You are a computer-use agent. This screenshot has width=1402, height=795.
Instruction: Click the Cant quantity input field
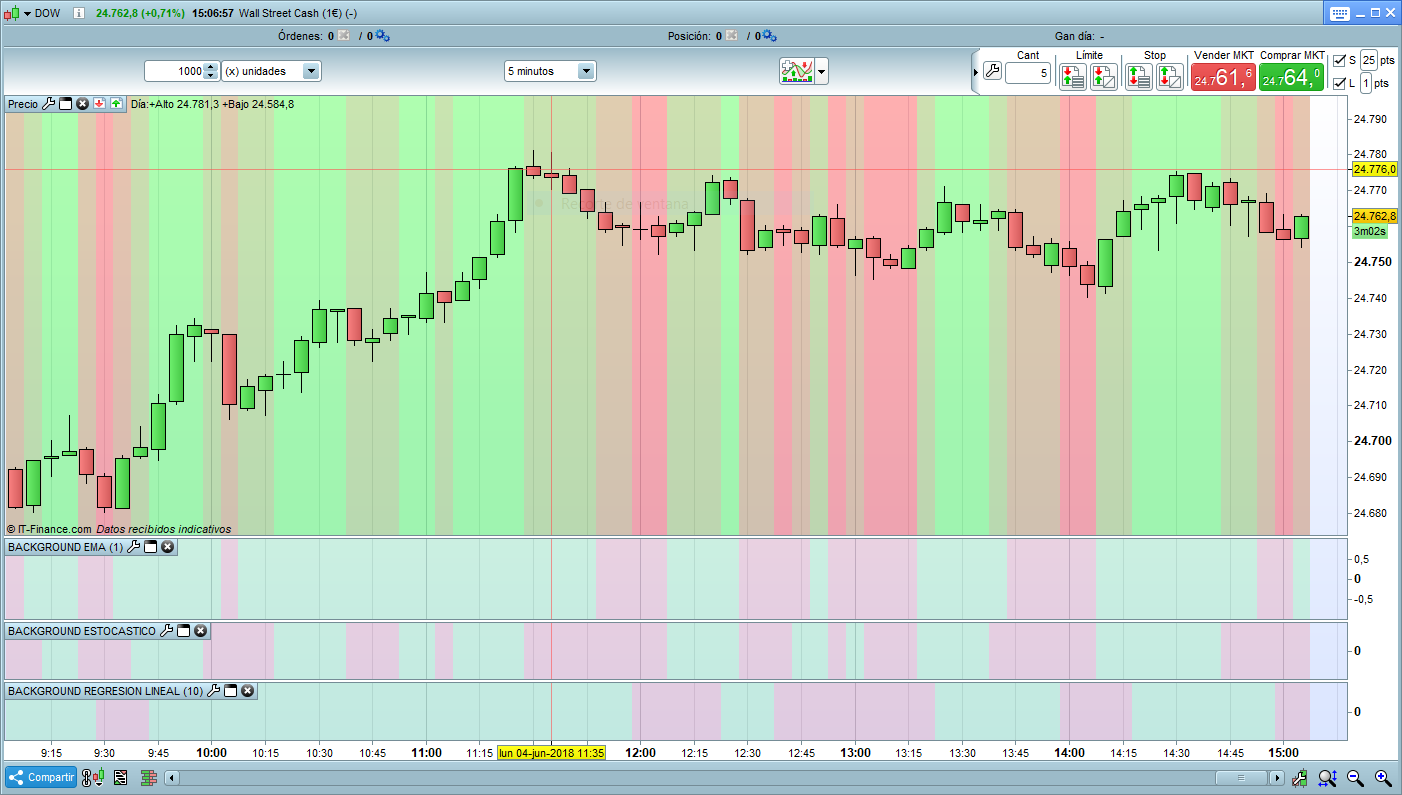(1028, 73)
